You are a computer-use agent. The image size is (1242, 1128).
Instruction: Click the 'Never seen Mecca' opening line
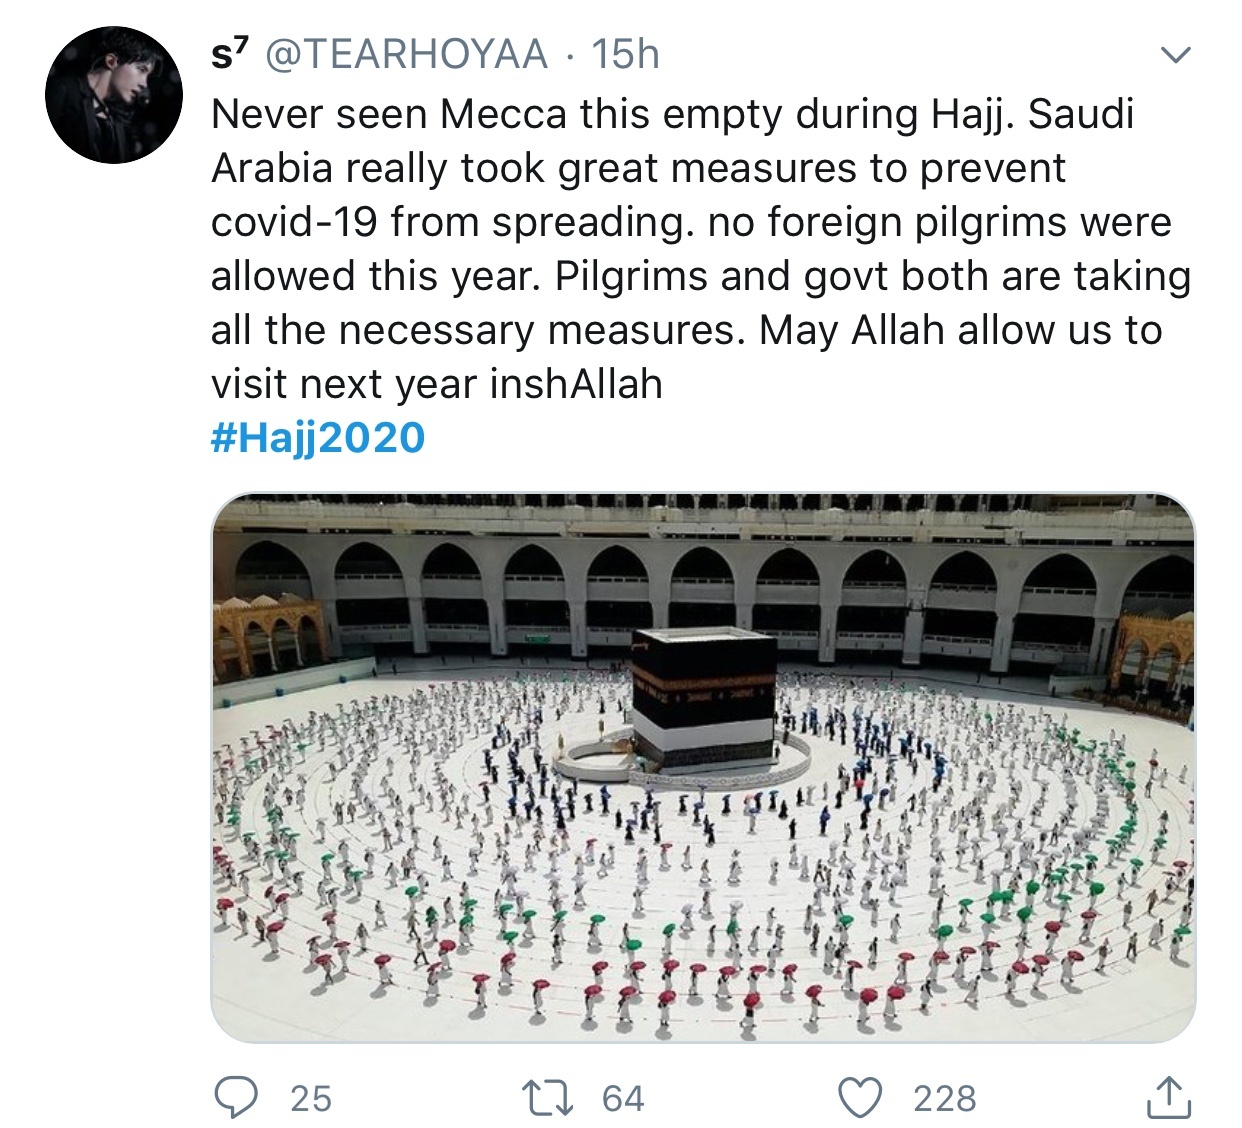(x=672, y=114)
